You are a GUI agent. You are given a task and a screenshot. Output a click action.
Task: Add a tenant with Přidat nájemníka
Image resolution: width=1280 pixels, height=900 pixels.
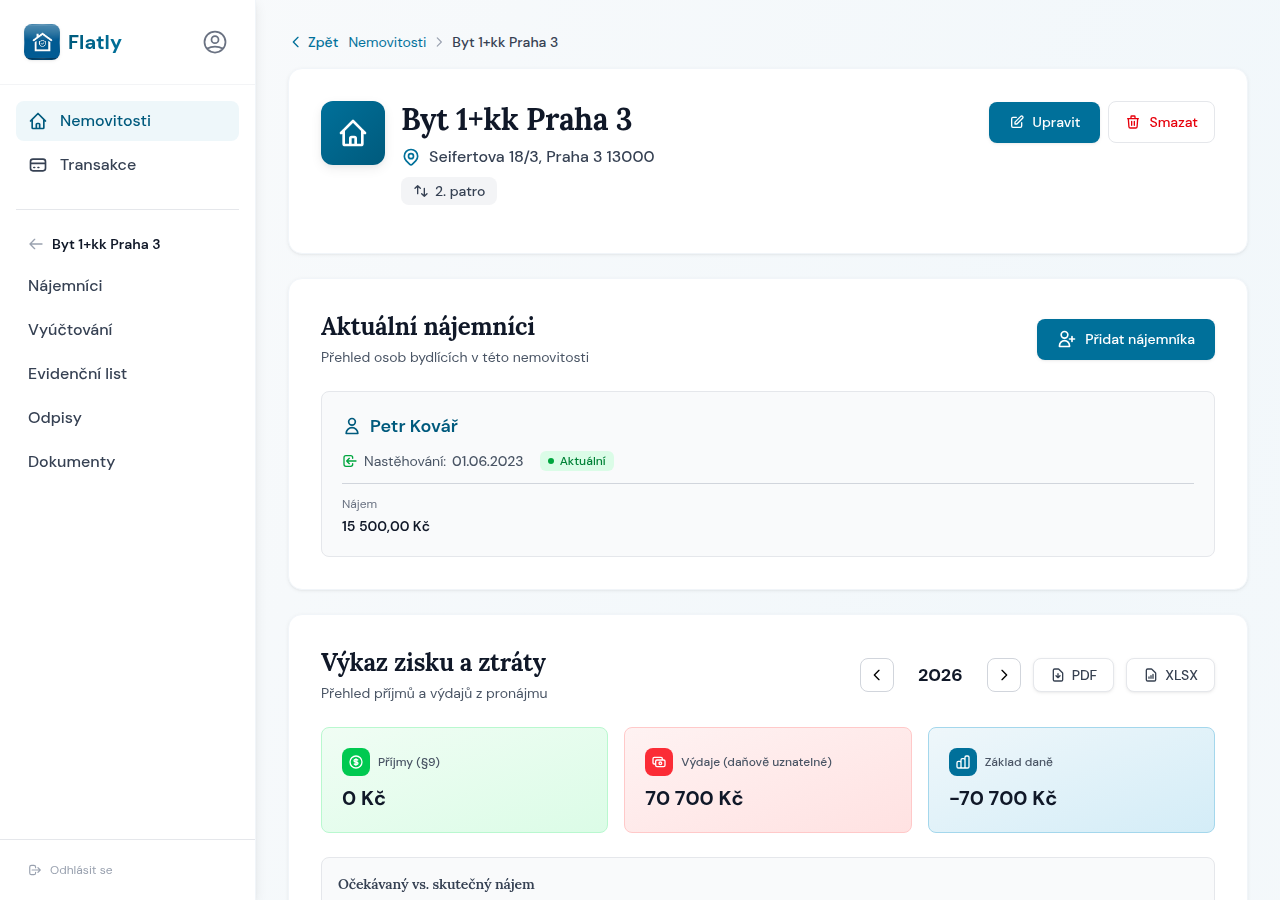[1125, 339]
